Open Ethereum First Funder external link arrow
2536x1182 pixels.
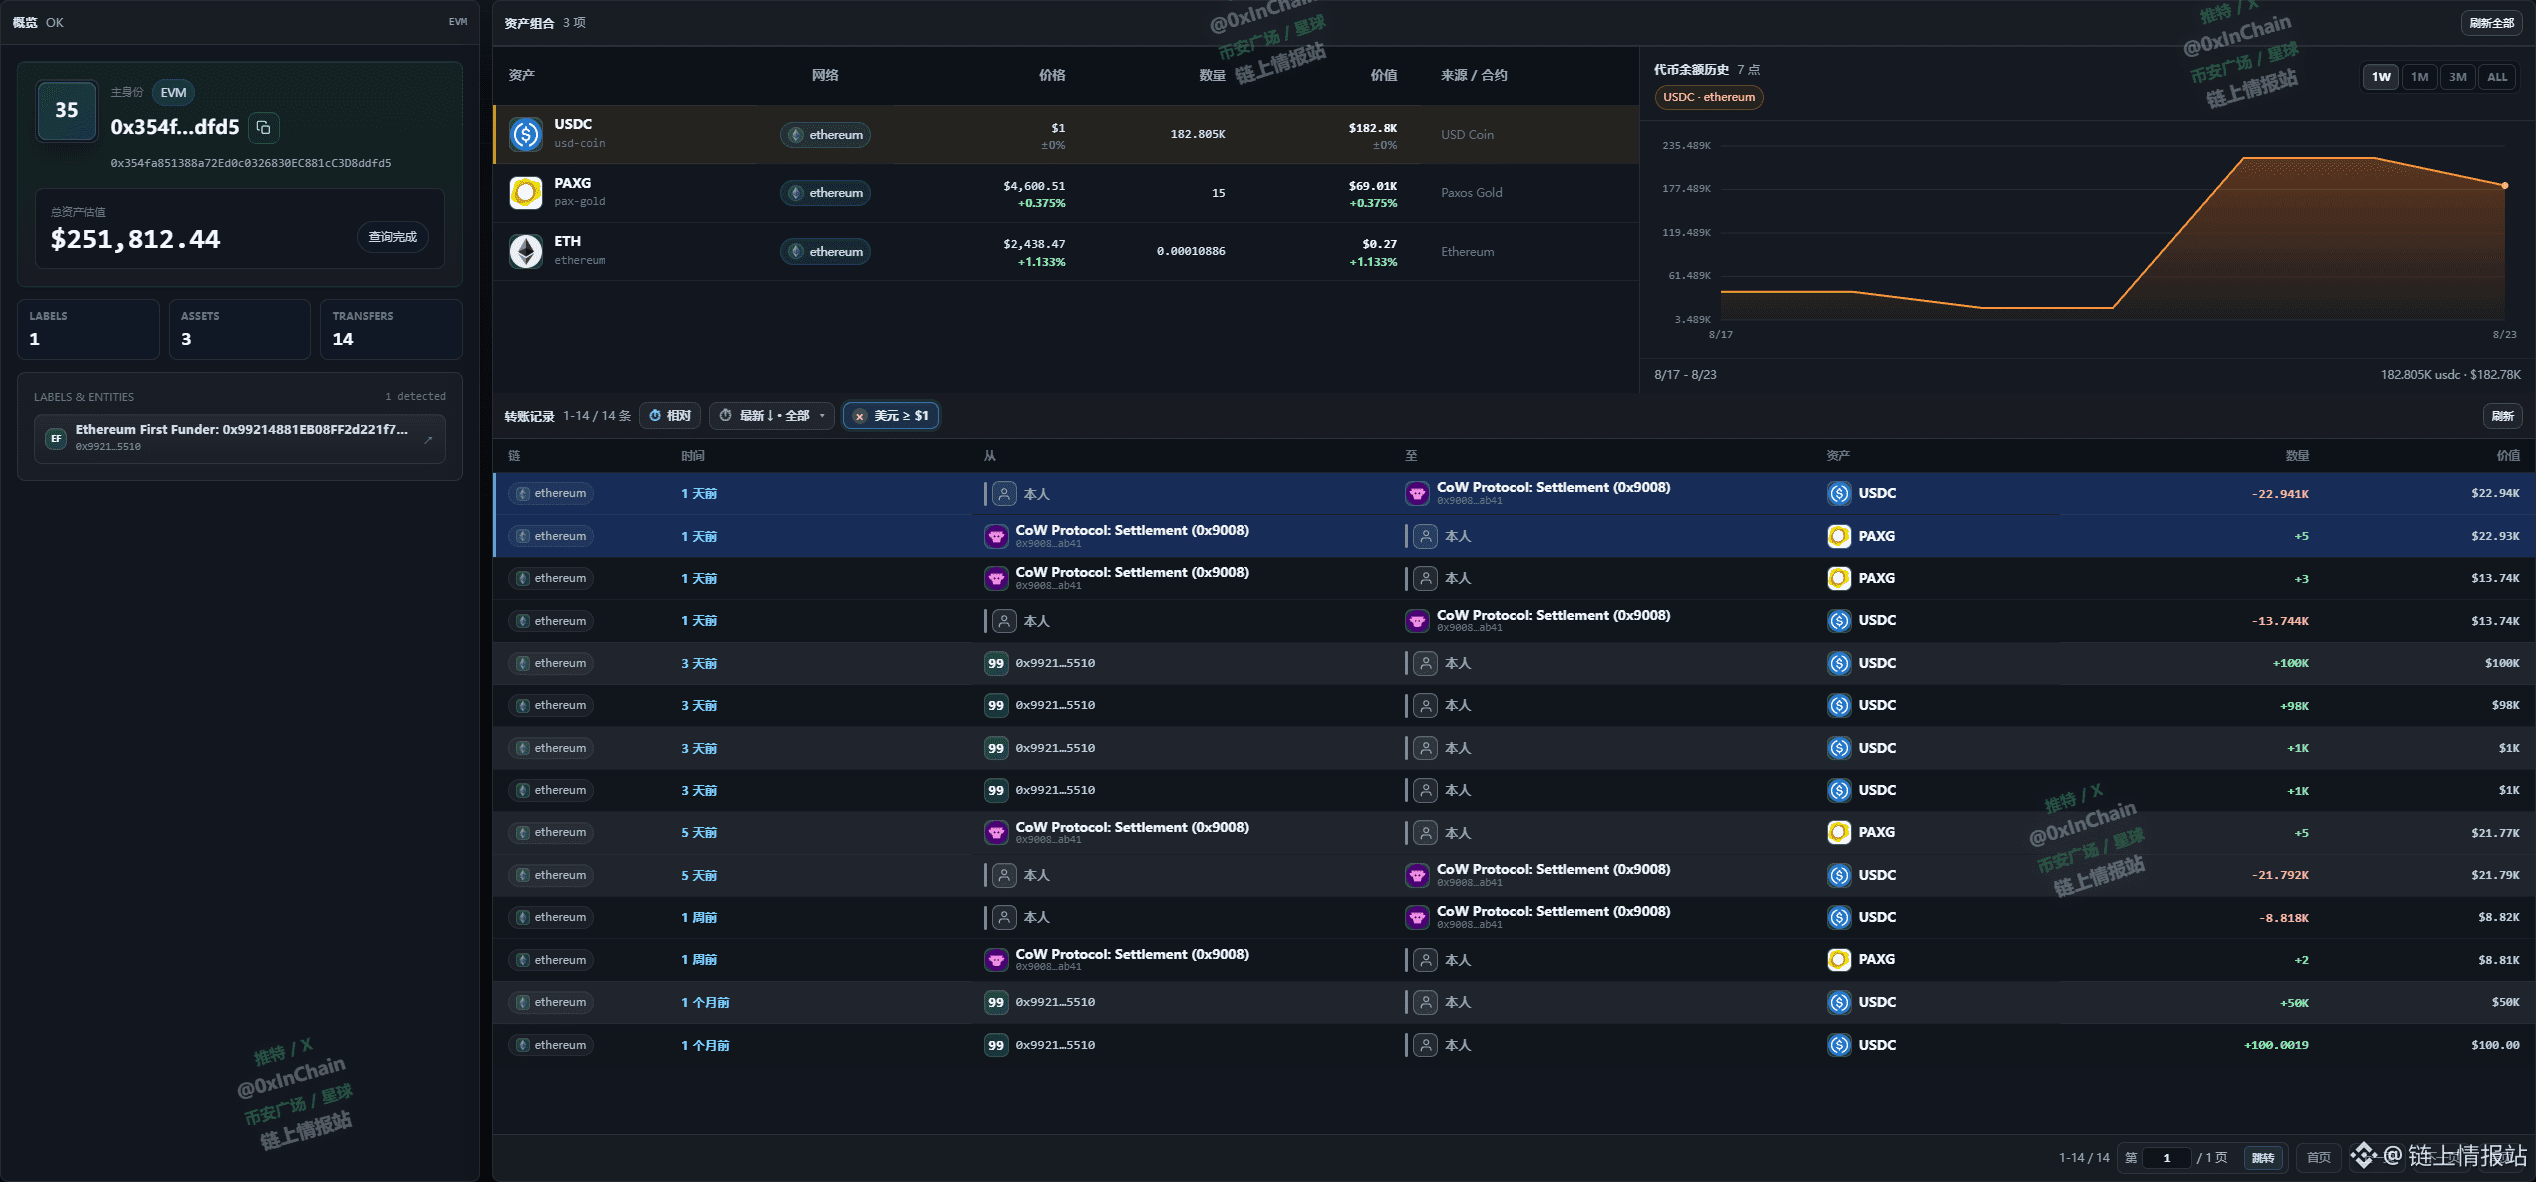428,439
